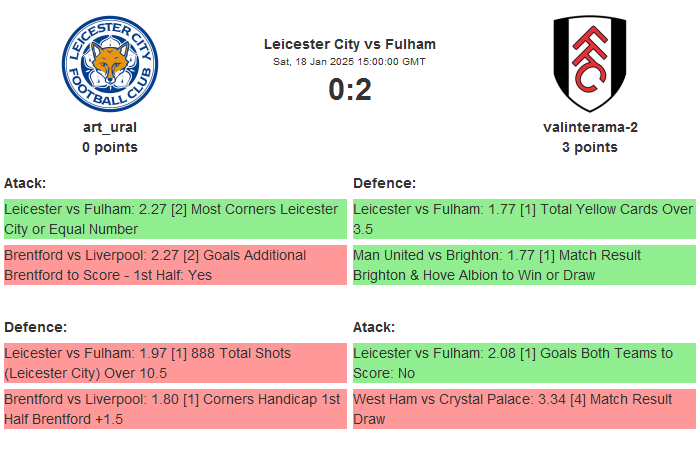Click the right player's top Defence heading

pyautogui.click(x=385, y=183)
